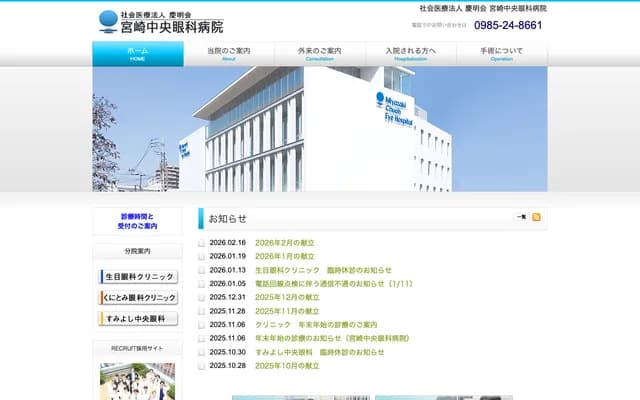Click the document icon beside 2026.01.19
640x400 pixels.
(201, 257)
